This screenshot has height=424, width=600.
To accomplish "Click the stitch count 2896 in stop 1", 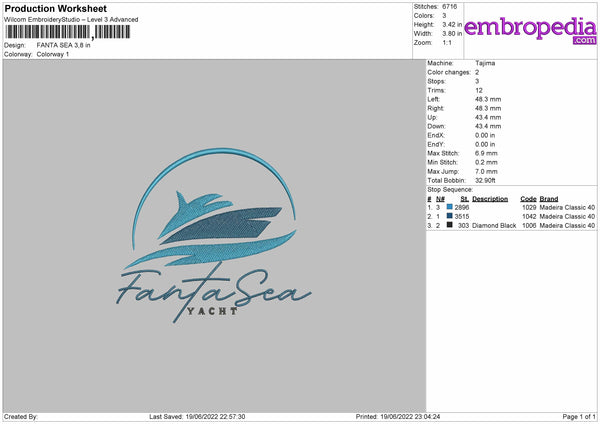I will tap(462, 207).
